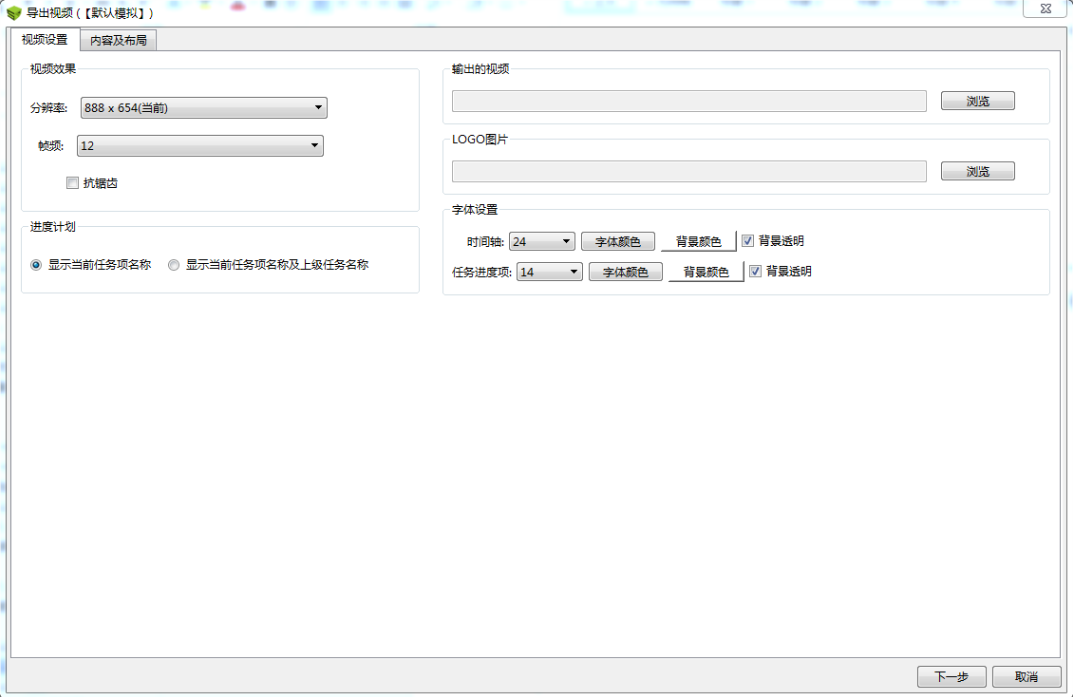This screenshot has width=1073, height=697.
Task: Select 显示当前任务项名称 radio option
Action: tap(36, 265)
